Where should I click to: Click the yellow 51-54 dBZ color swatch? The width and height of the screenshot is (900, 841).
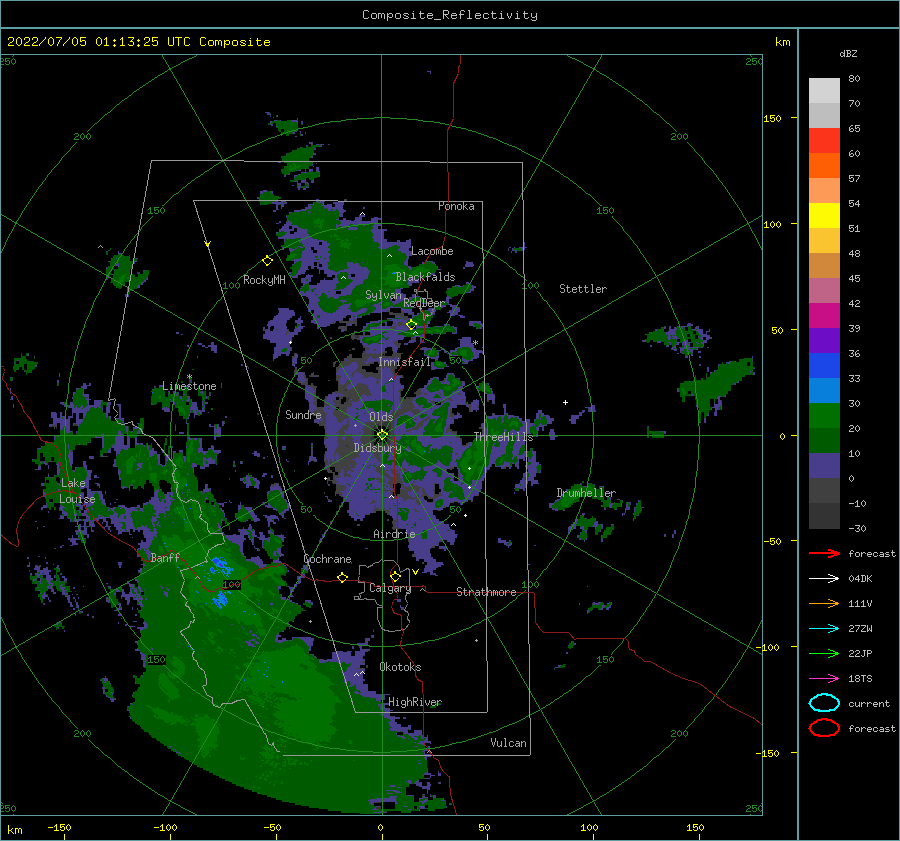pyautogui.click(x=824, y=216)
